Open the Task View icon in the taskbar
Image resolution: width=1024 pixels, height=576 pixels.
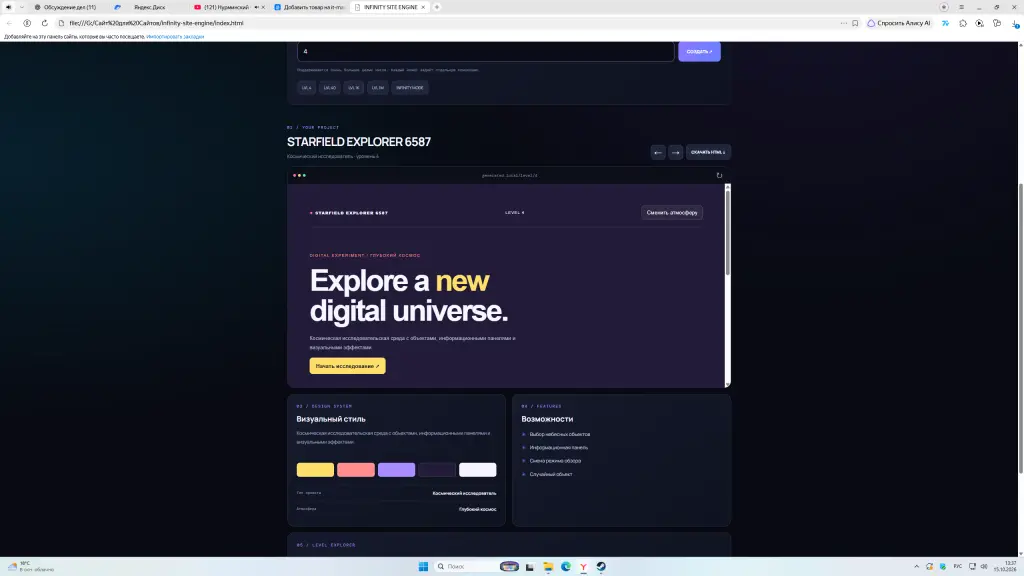(530, 566)
